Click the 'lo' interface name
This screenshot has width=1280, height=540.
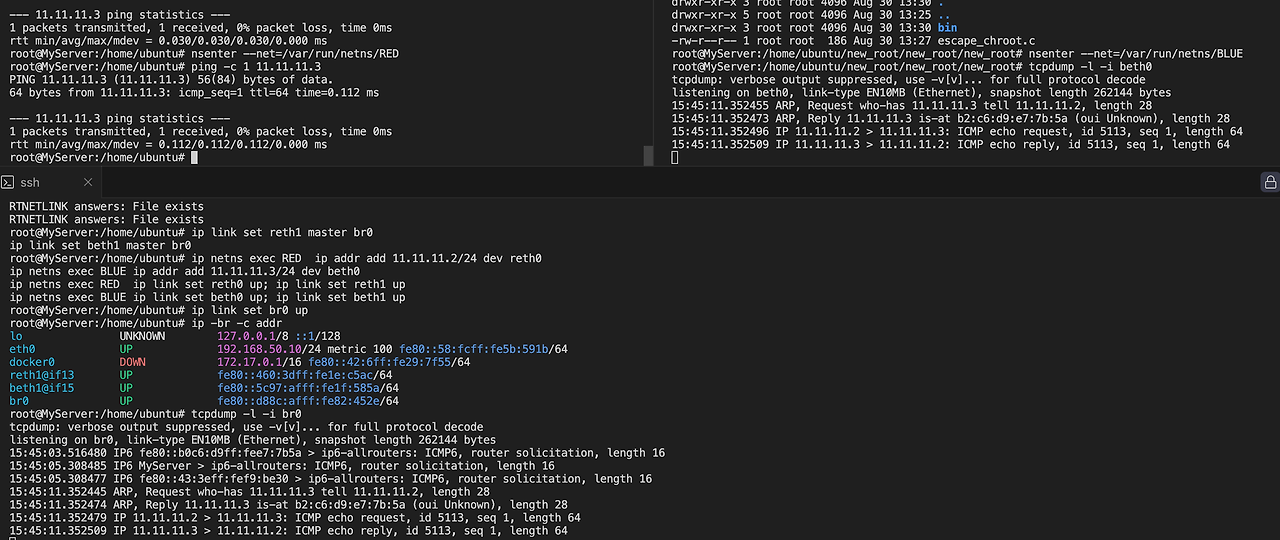(16, 335)
